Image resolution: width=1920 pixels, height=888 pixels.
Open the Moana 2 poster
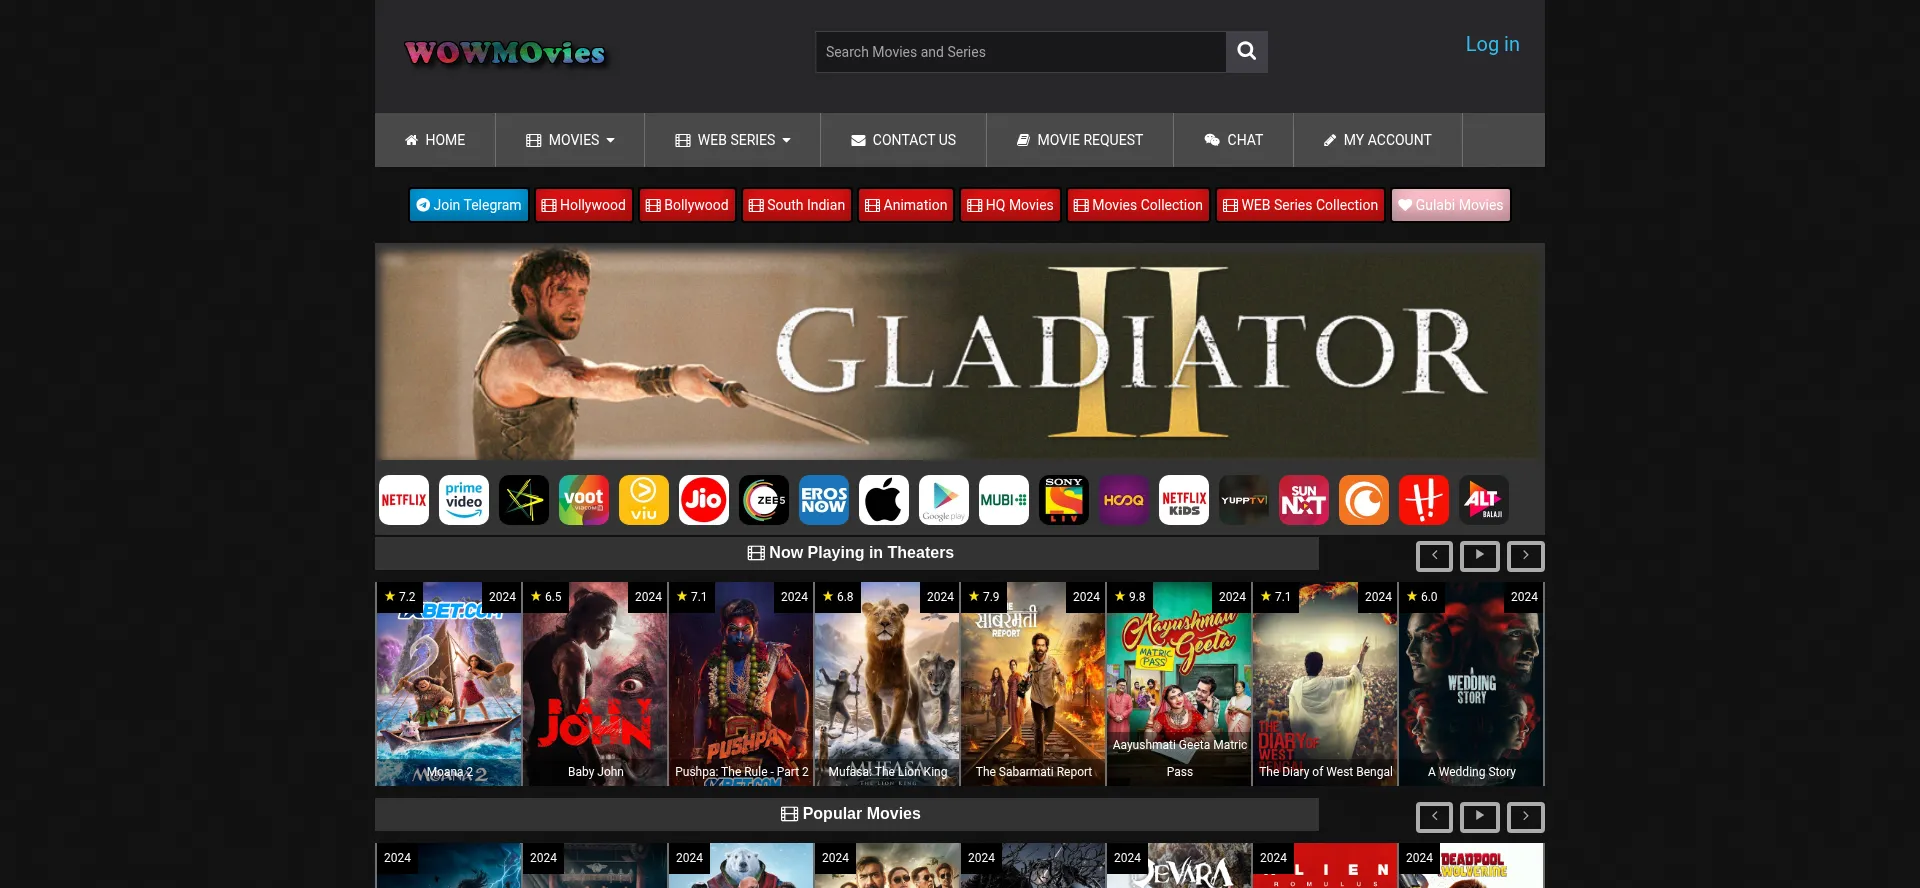[449, 684]
